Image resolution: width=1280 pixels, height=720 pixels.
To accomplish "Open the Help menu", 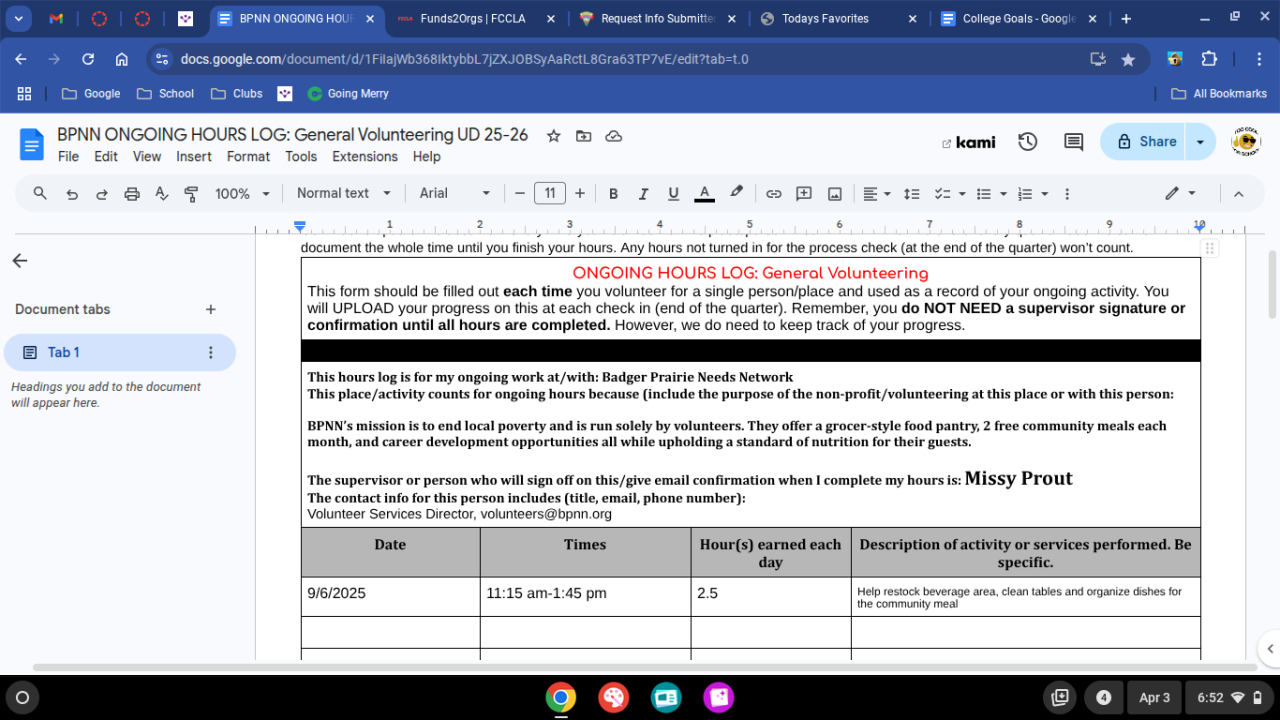I will [x=427, y=156].
